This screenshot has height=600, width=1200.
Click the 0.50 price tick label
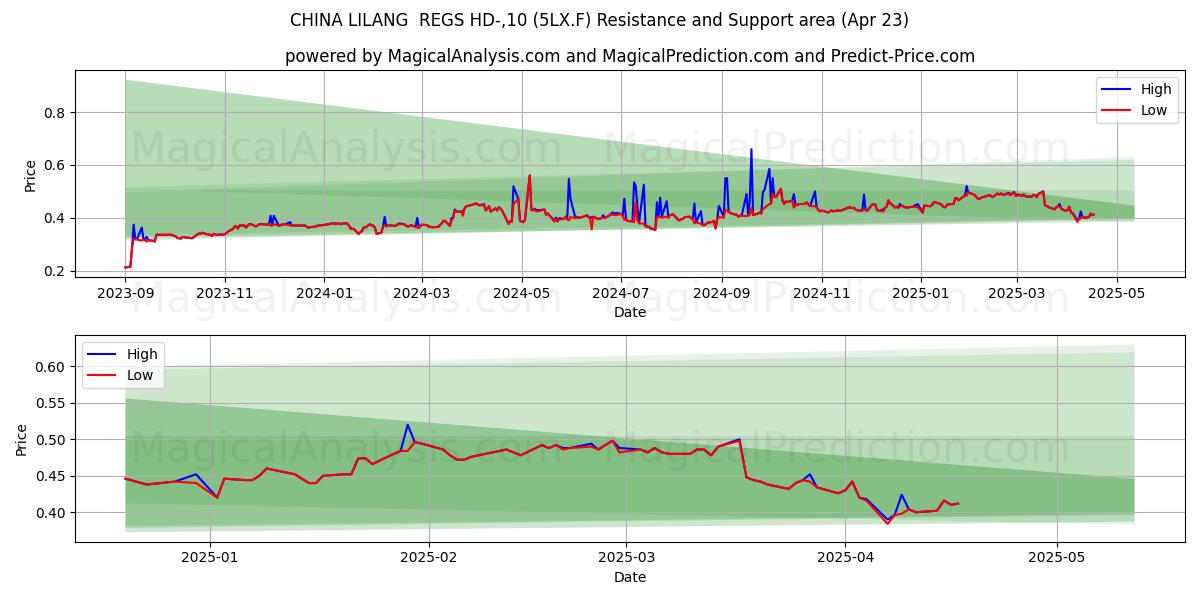pos(53,440)
